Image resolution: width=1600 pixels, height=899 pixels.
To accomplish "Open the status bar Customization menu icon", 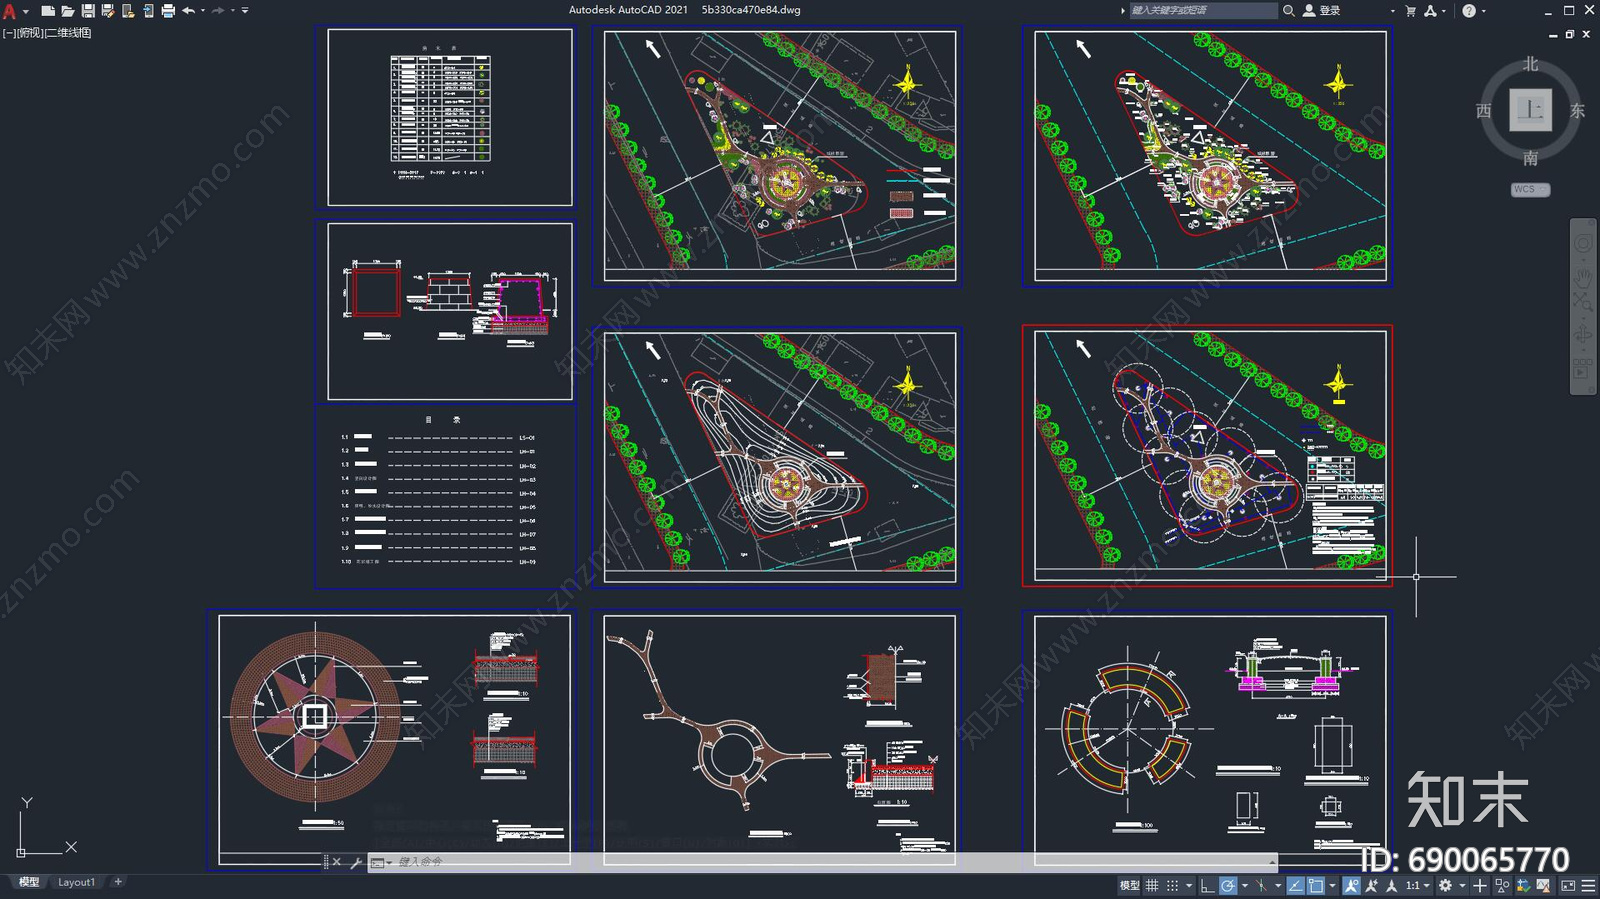I will click(1588, 886).
